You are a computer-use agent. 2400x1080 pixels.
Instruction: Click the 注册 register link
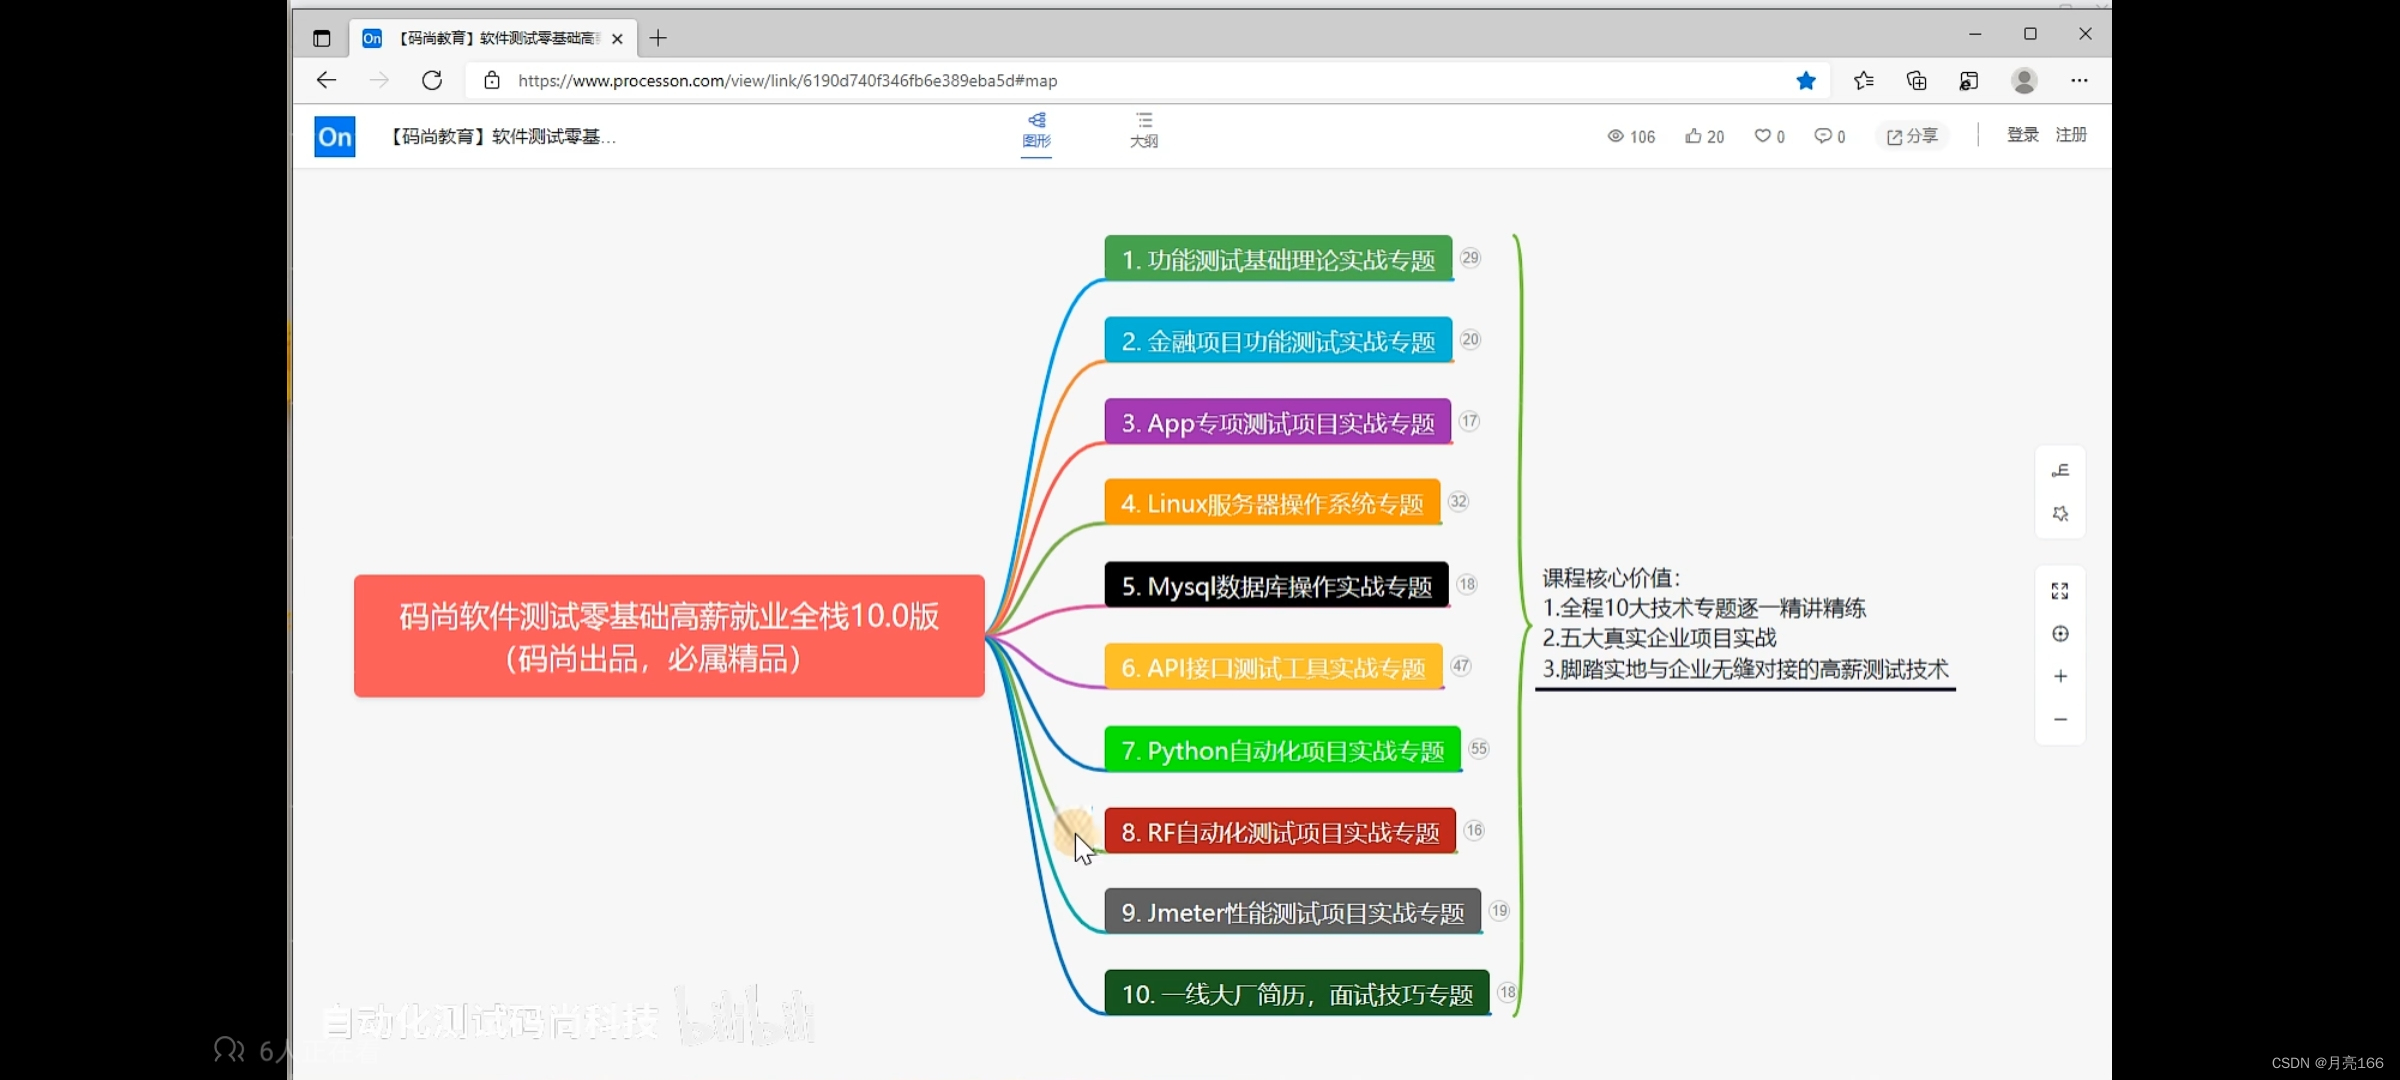point(2071,135)
